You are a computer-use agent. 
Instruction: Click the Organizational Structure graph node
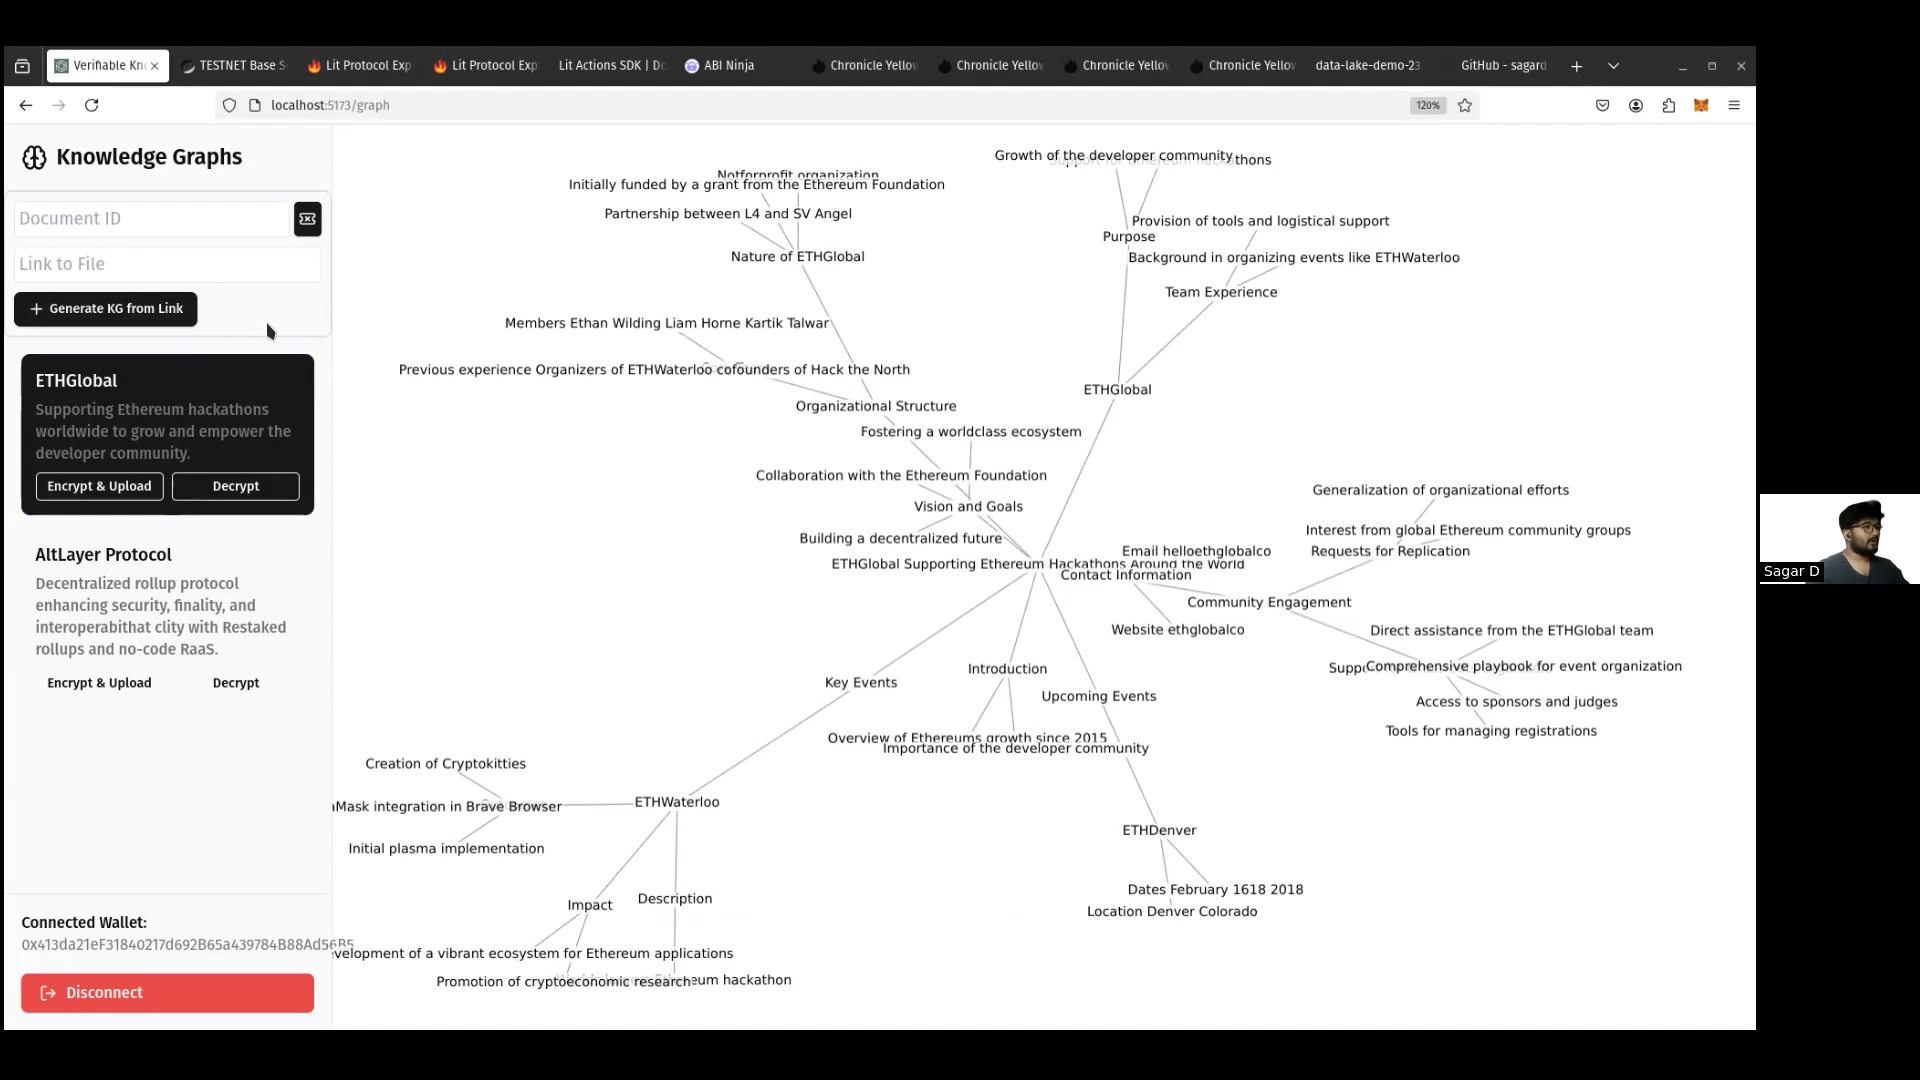(x=876, y=406)
